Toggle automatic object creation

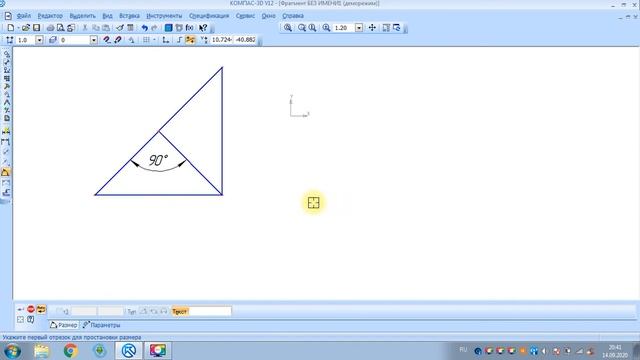tap(41, 309)
